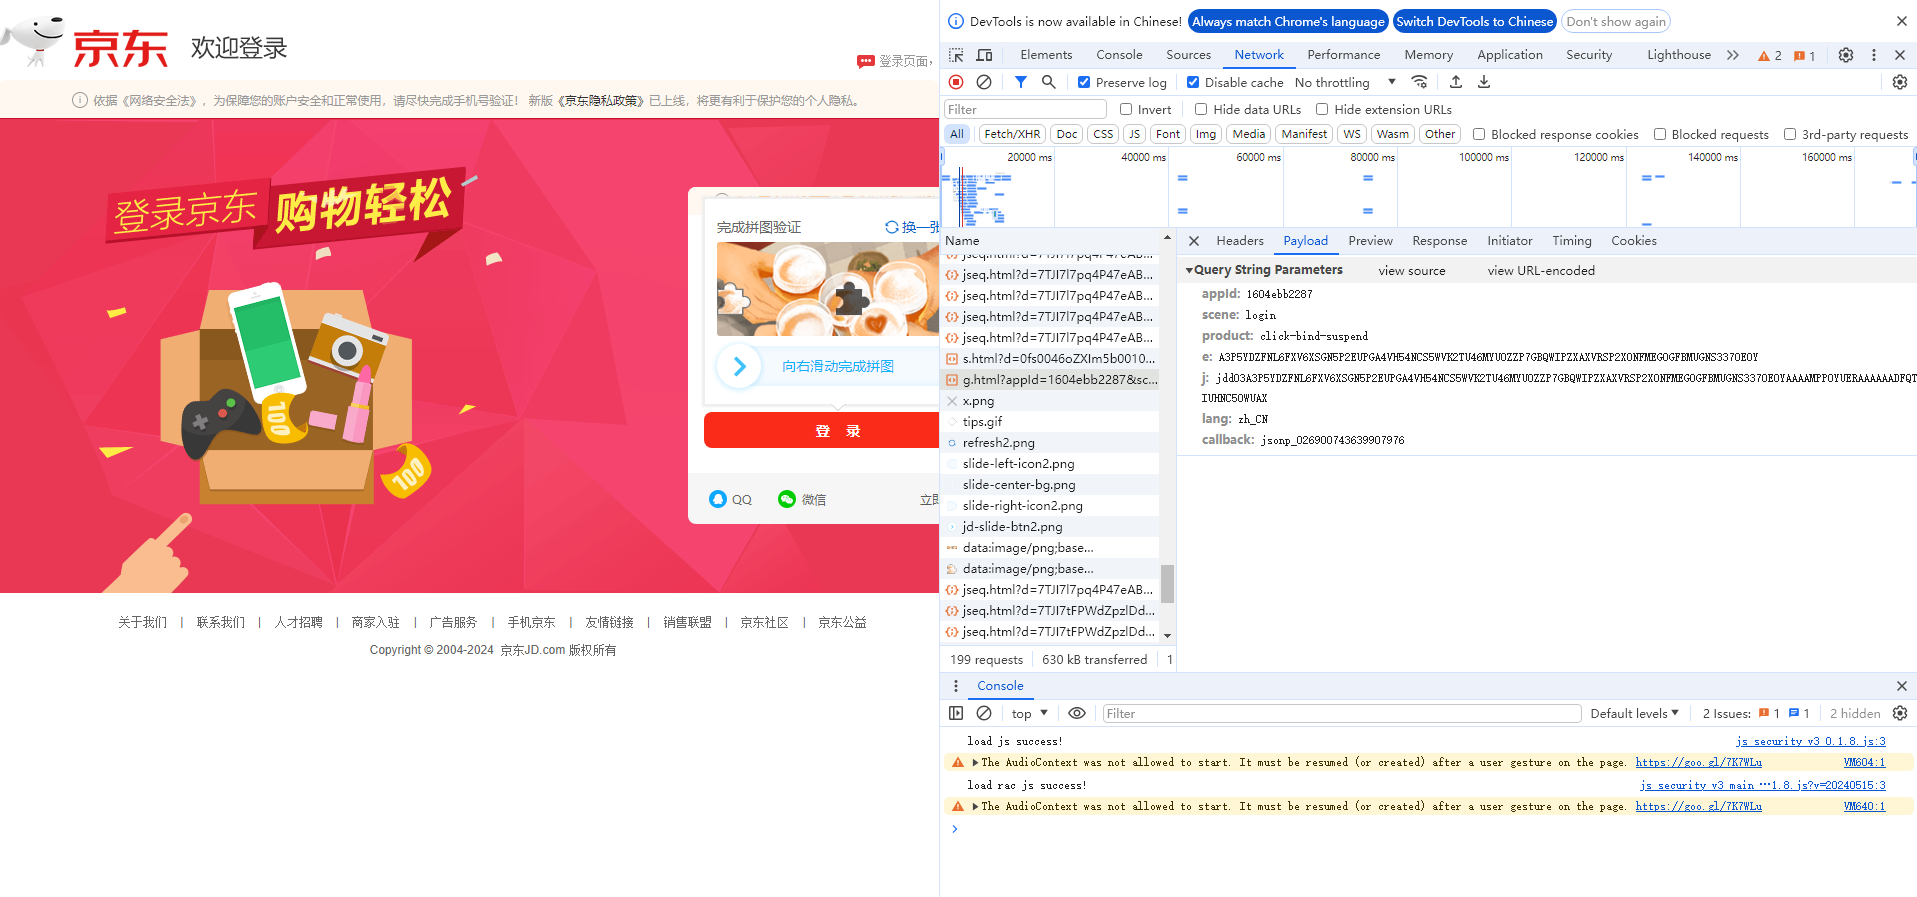The width and height of the screenshot is (1917, 897).
Task: Import HAR file upload icon
Action: tap(1456, 82)
